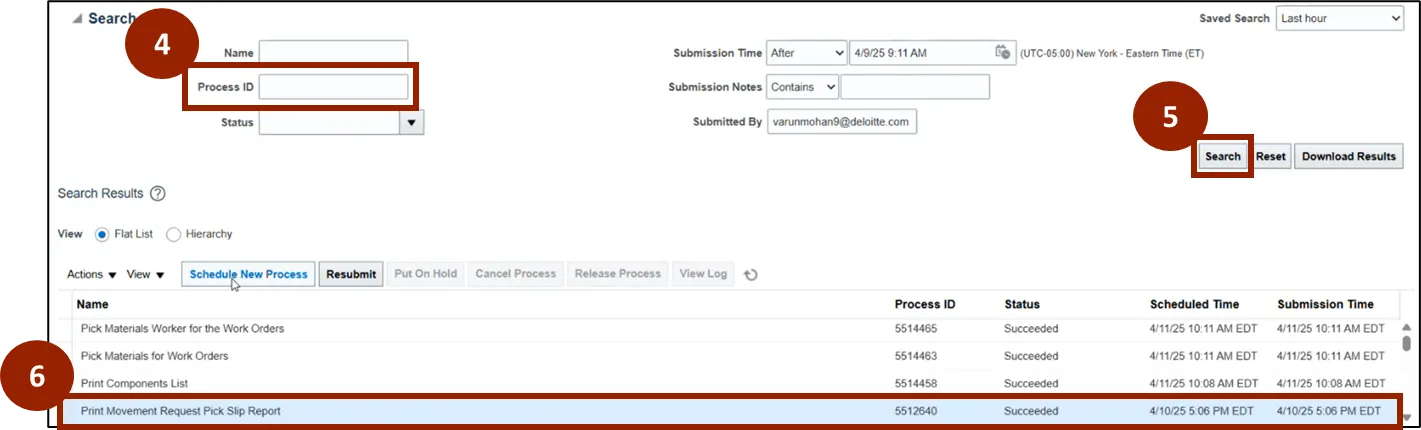Click the Submitted By email field

[x=842, y=122]
